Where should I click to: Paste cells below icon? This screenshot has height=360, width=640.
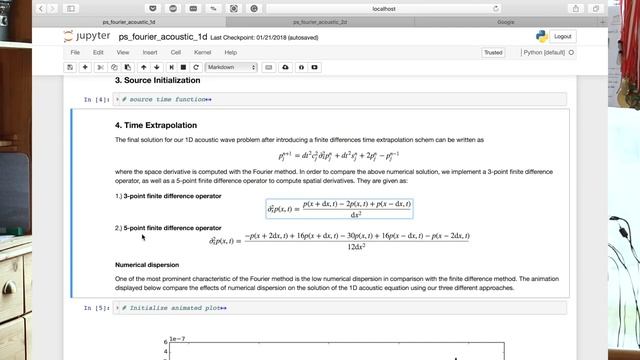pyautogui.click(x=128, y=67)
